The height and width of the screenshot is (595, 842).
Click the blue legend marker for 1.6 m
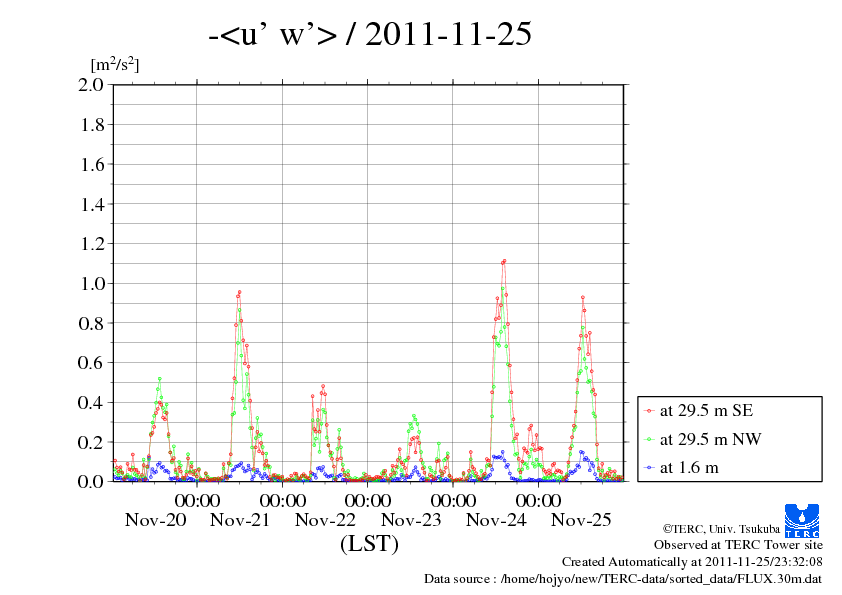click(649, 468)
